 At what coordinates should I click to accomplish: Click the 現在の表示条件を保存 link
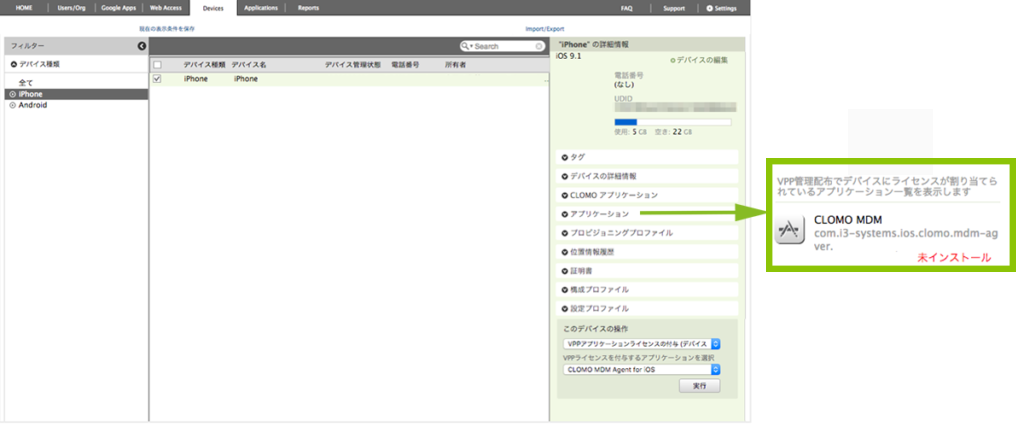click(x=167, y=29)
